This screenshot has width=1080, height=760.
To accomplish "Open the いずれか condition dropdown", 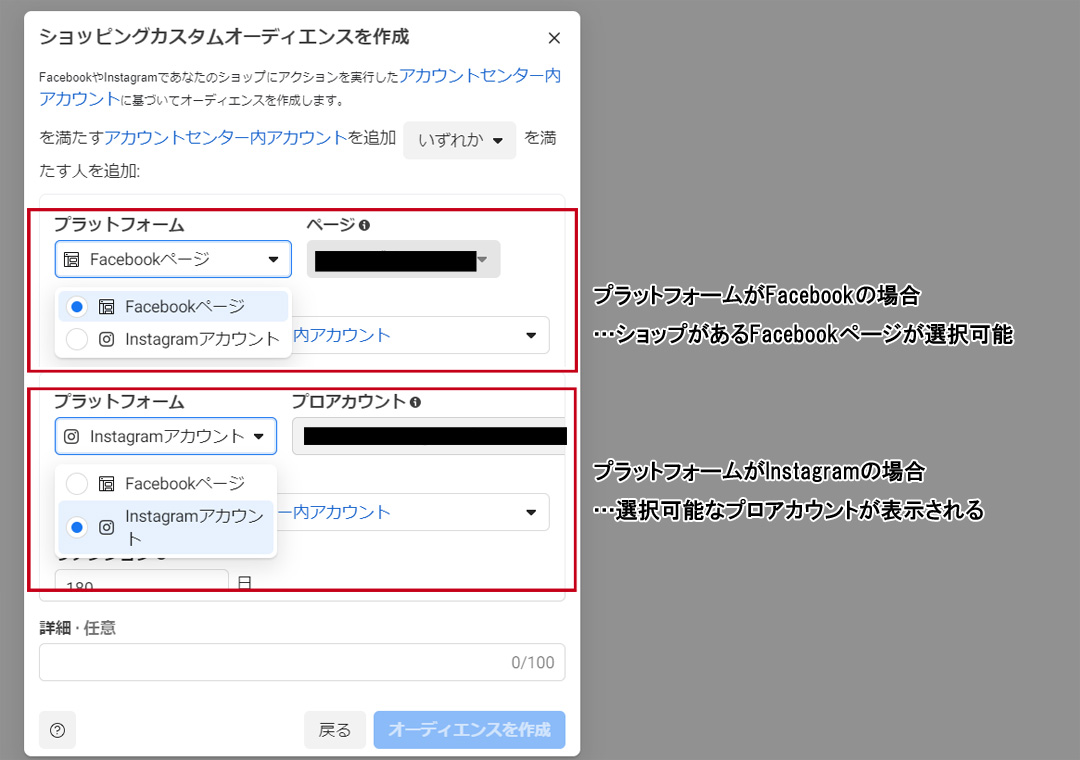I will pyautogui.click(x=459, y=140).
